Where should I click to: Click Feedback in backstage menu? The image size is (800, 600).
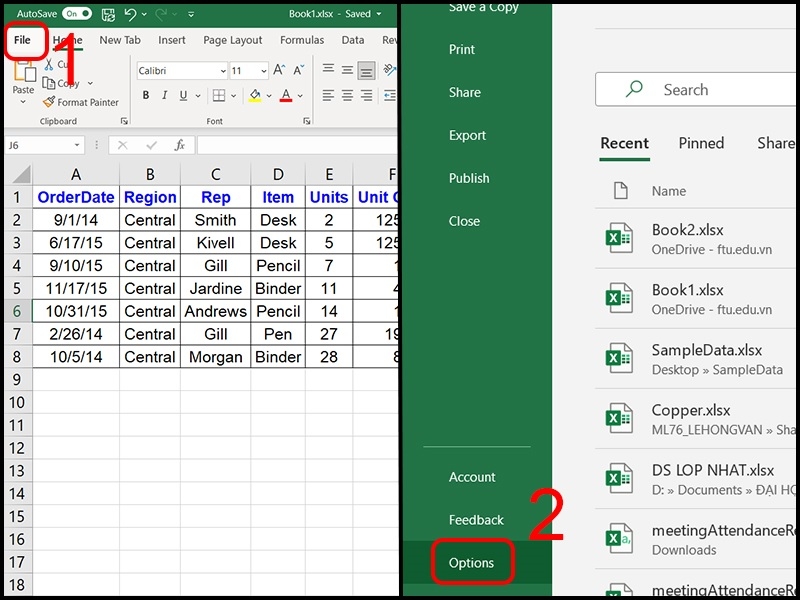coord(476,520)
